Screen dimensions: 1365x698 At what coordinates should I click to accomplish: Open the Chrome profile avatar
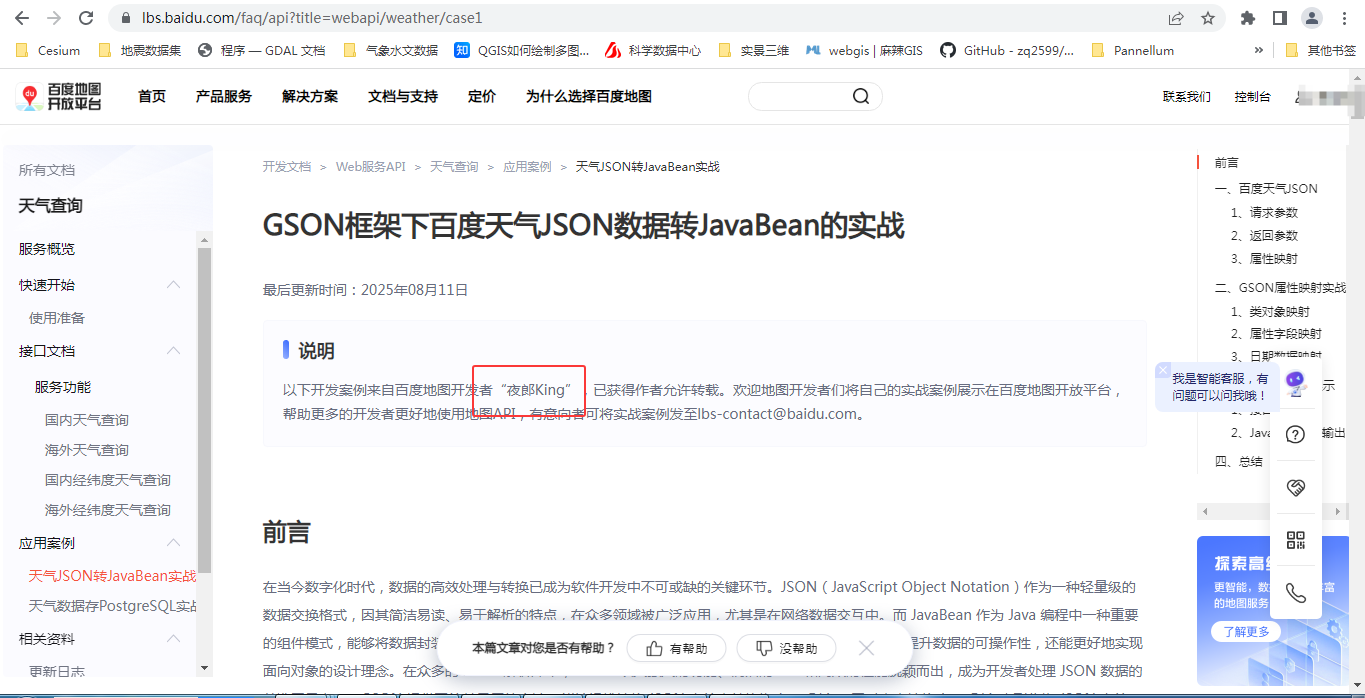(x=1311, y=18)
